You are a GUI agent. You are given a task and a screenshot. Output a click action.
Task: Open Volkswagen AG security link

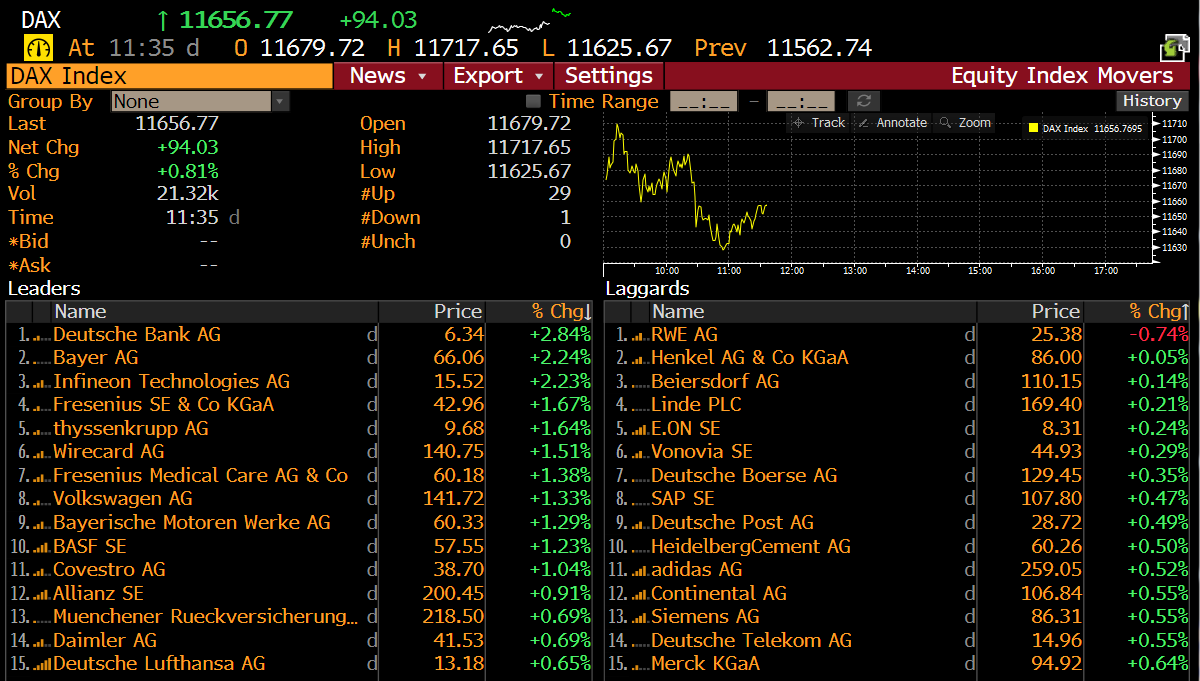coord(123,499)
